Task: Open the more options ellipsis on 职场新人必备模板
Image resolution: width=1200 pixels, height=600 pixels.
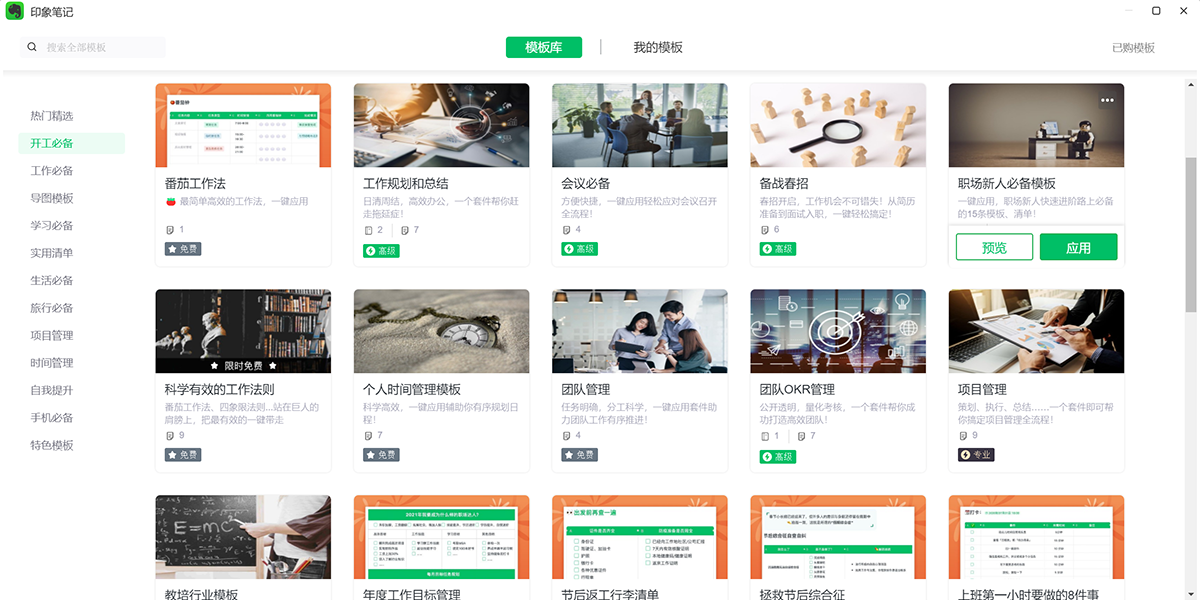Action: (x=1107, y=100)
